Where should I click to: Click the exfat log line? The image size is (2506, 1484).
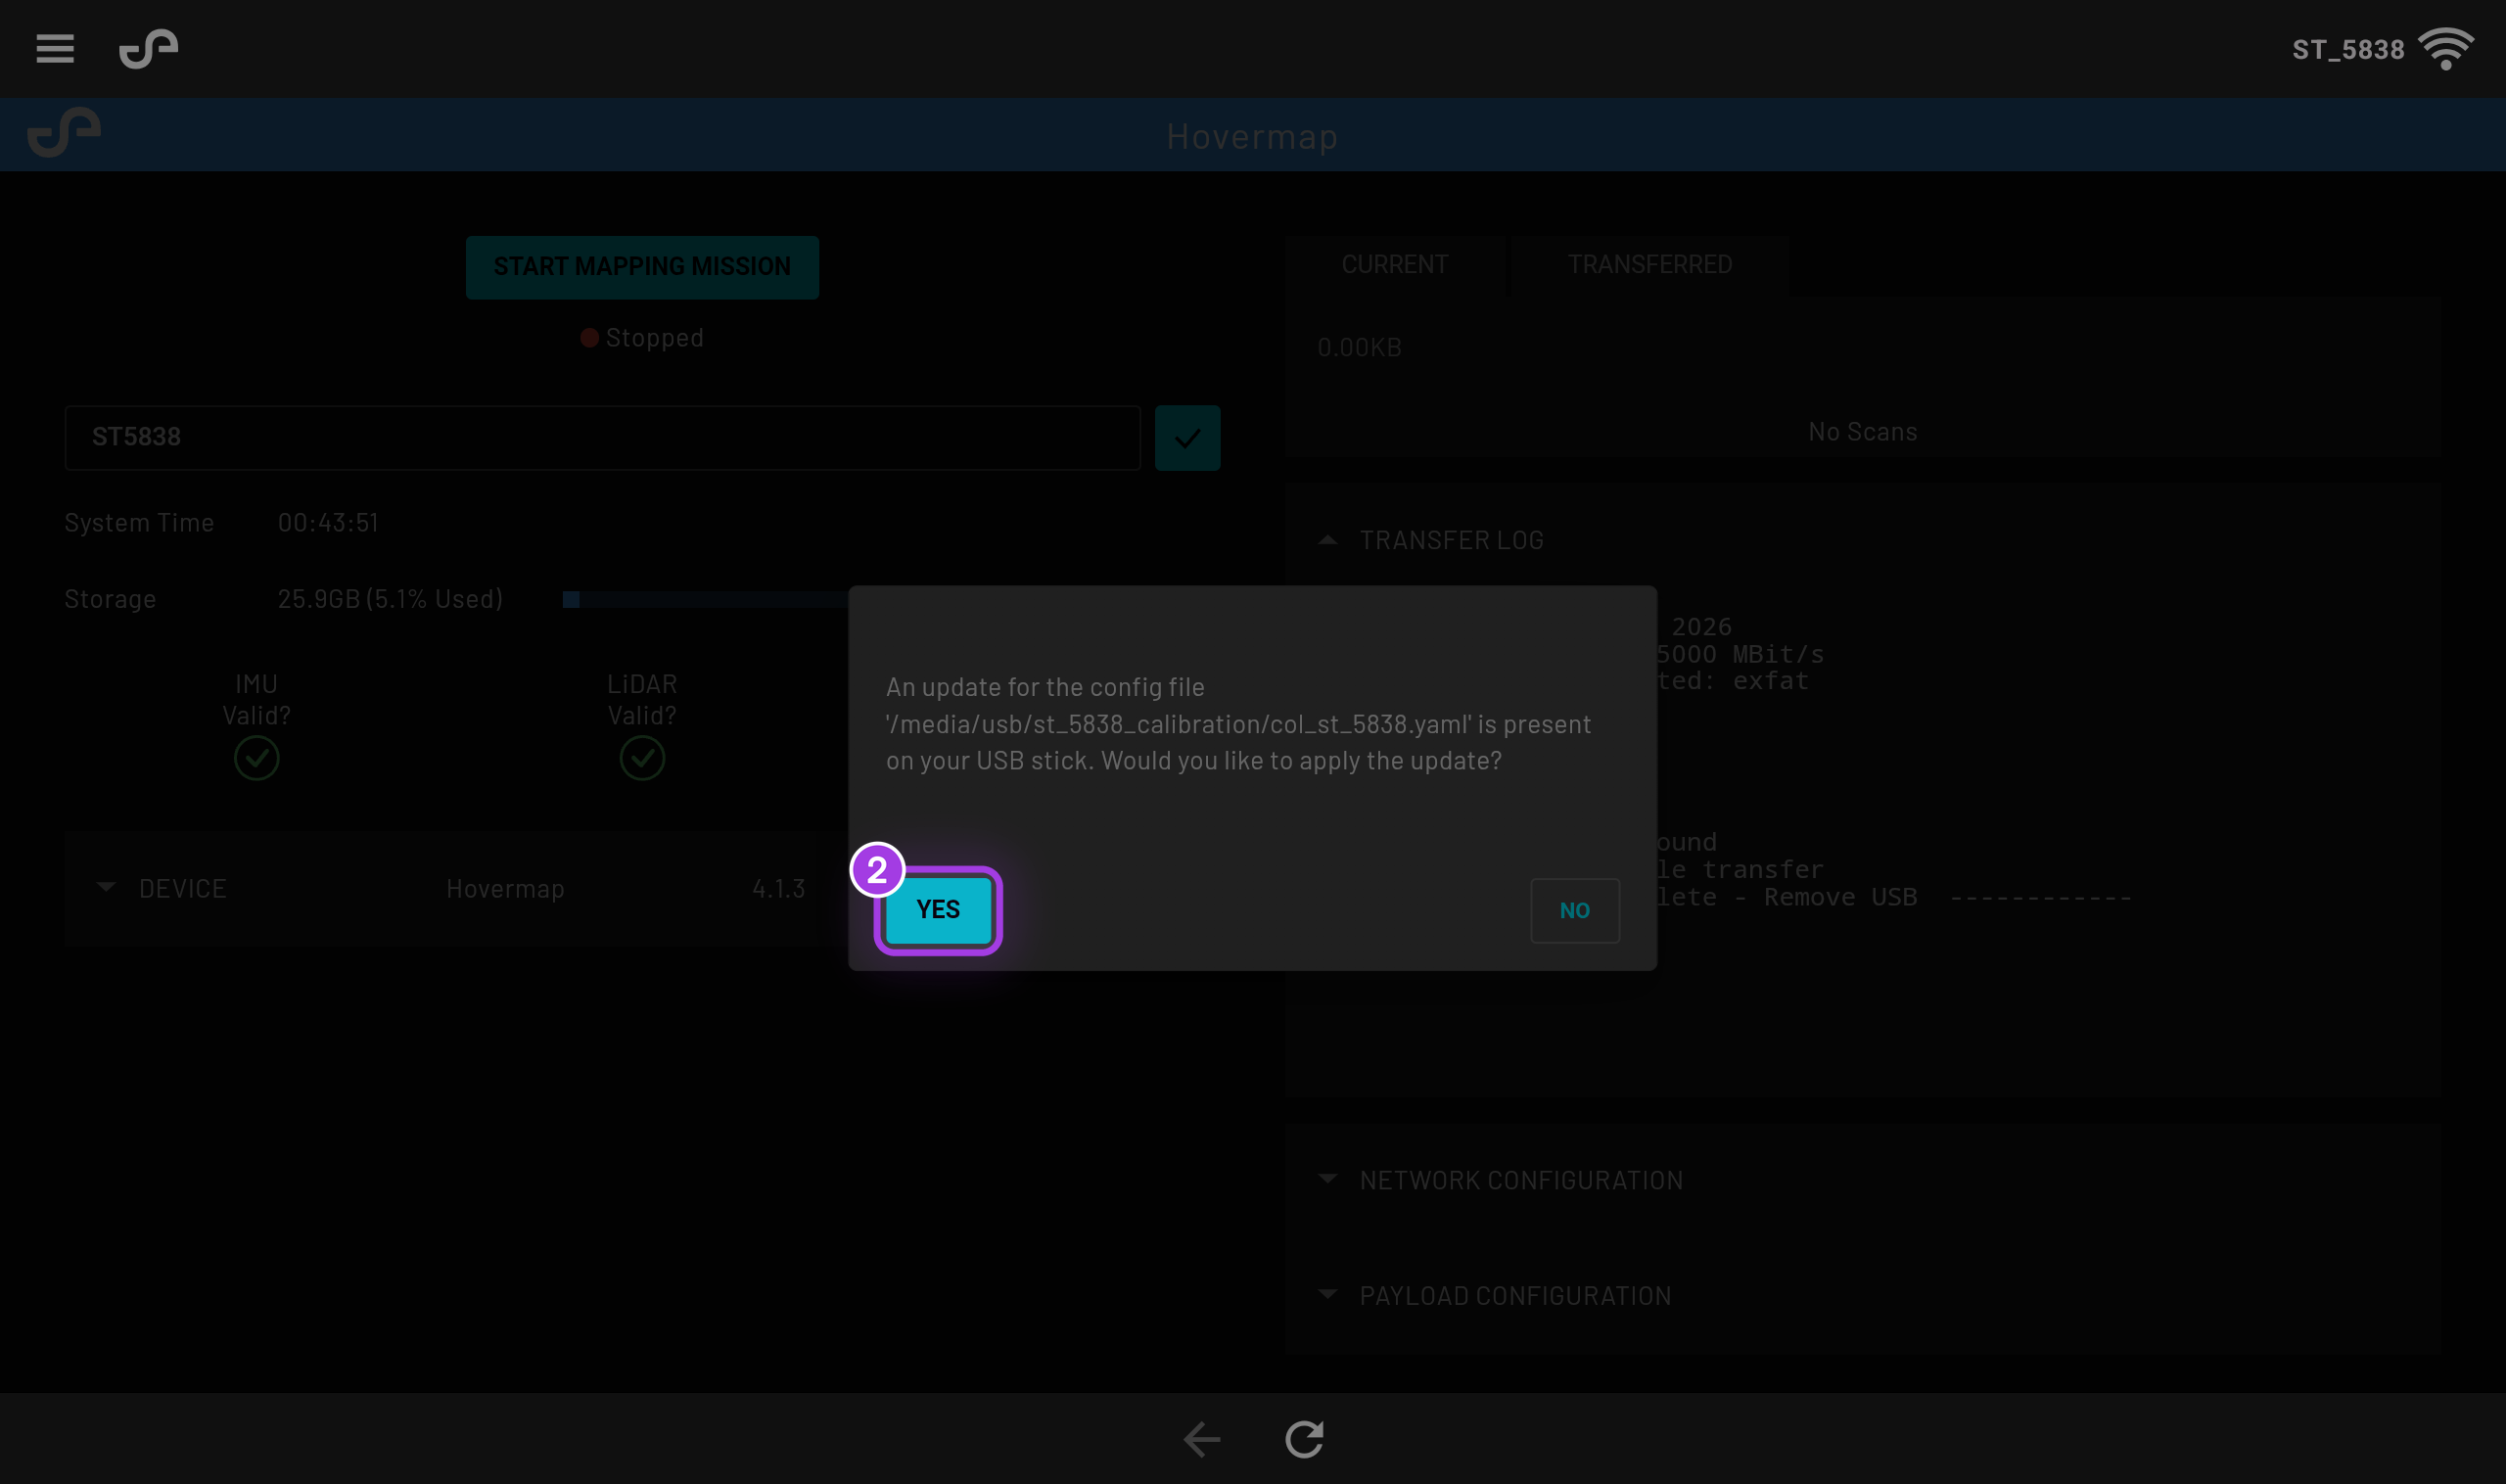pos(1733,681)
